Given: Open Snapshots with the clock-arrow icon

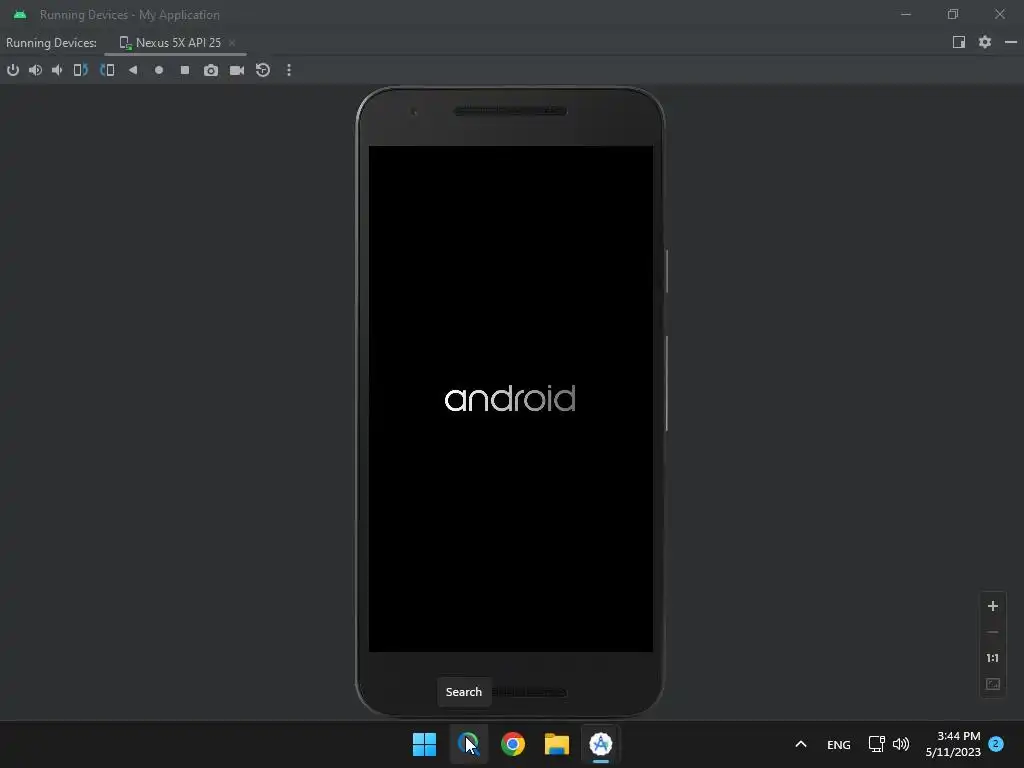Looking at the screenshot, I should click(x=263, y=70).
